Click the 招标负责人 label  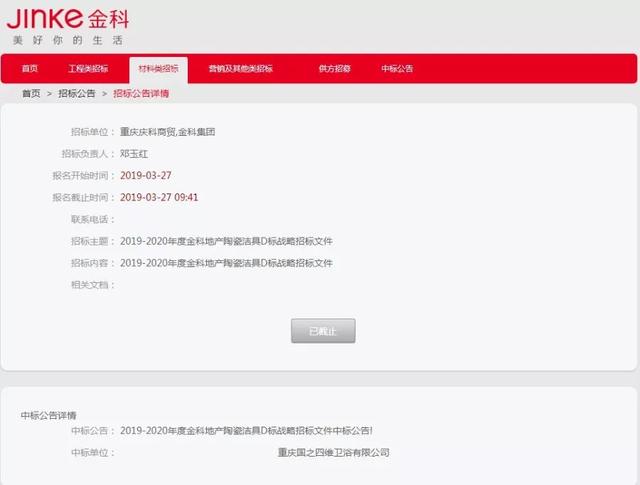click(88, 154)
